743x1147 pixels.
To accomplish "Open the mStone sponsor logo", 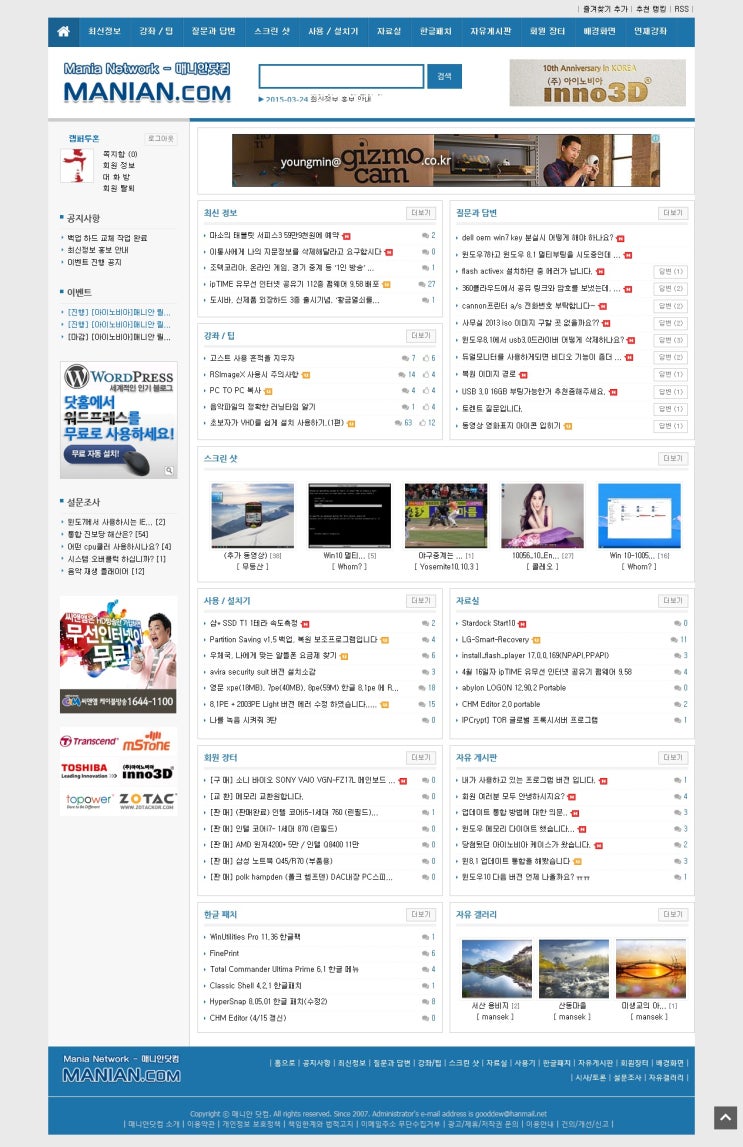I will (146, 741).
